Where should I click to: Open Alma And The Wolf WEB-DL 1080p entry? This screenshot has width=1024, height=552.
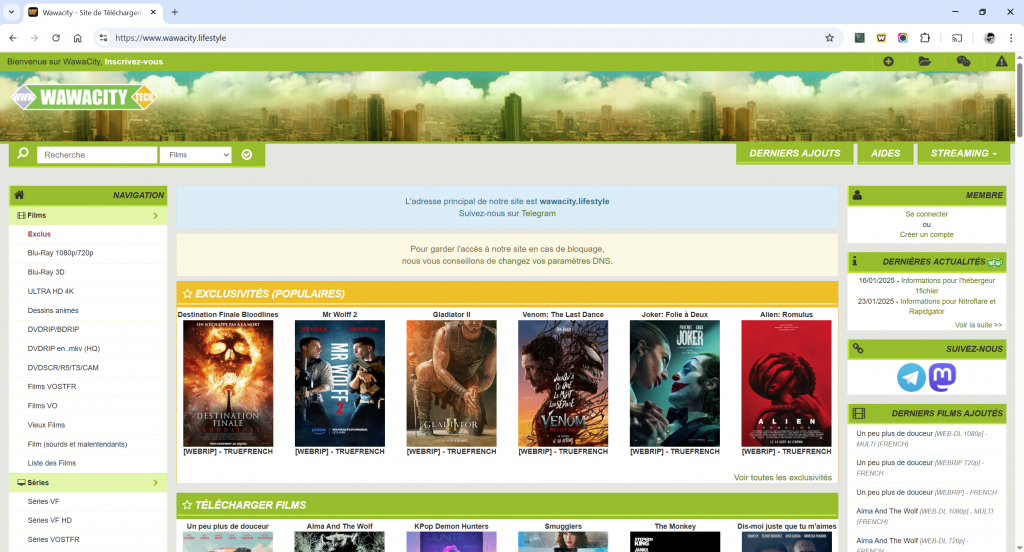[x=926, y=516]
